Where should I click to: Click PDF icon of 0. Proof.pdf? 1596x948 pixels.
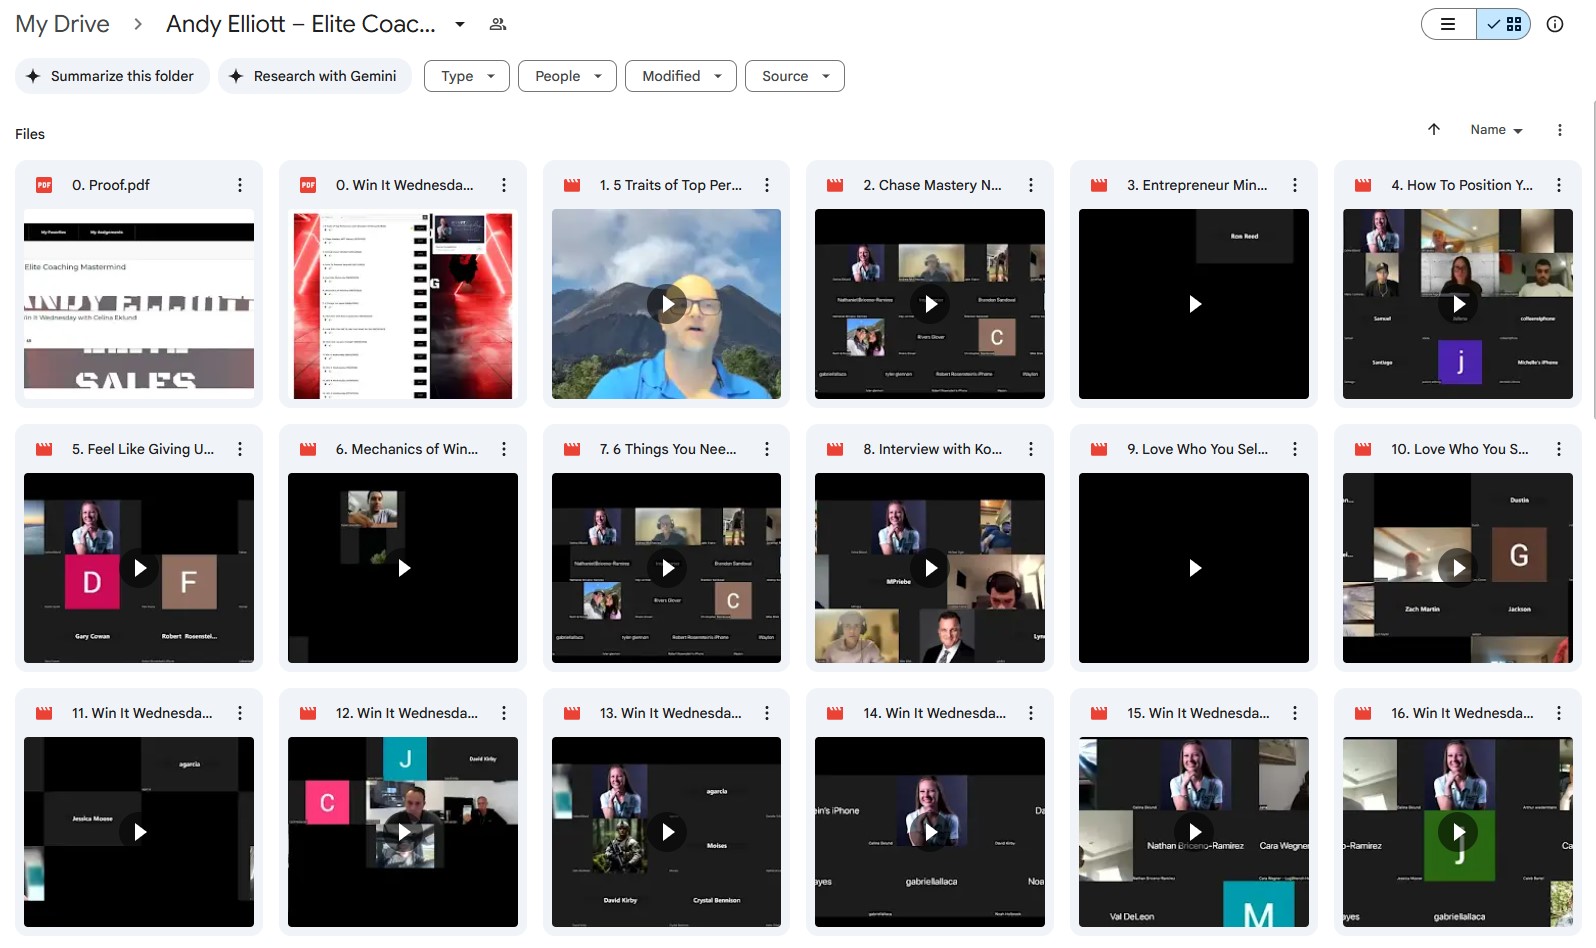(x=44, y=185)
